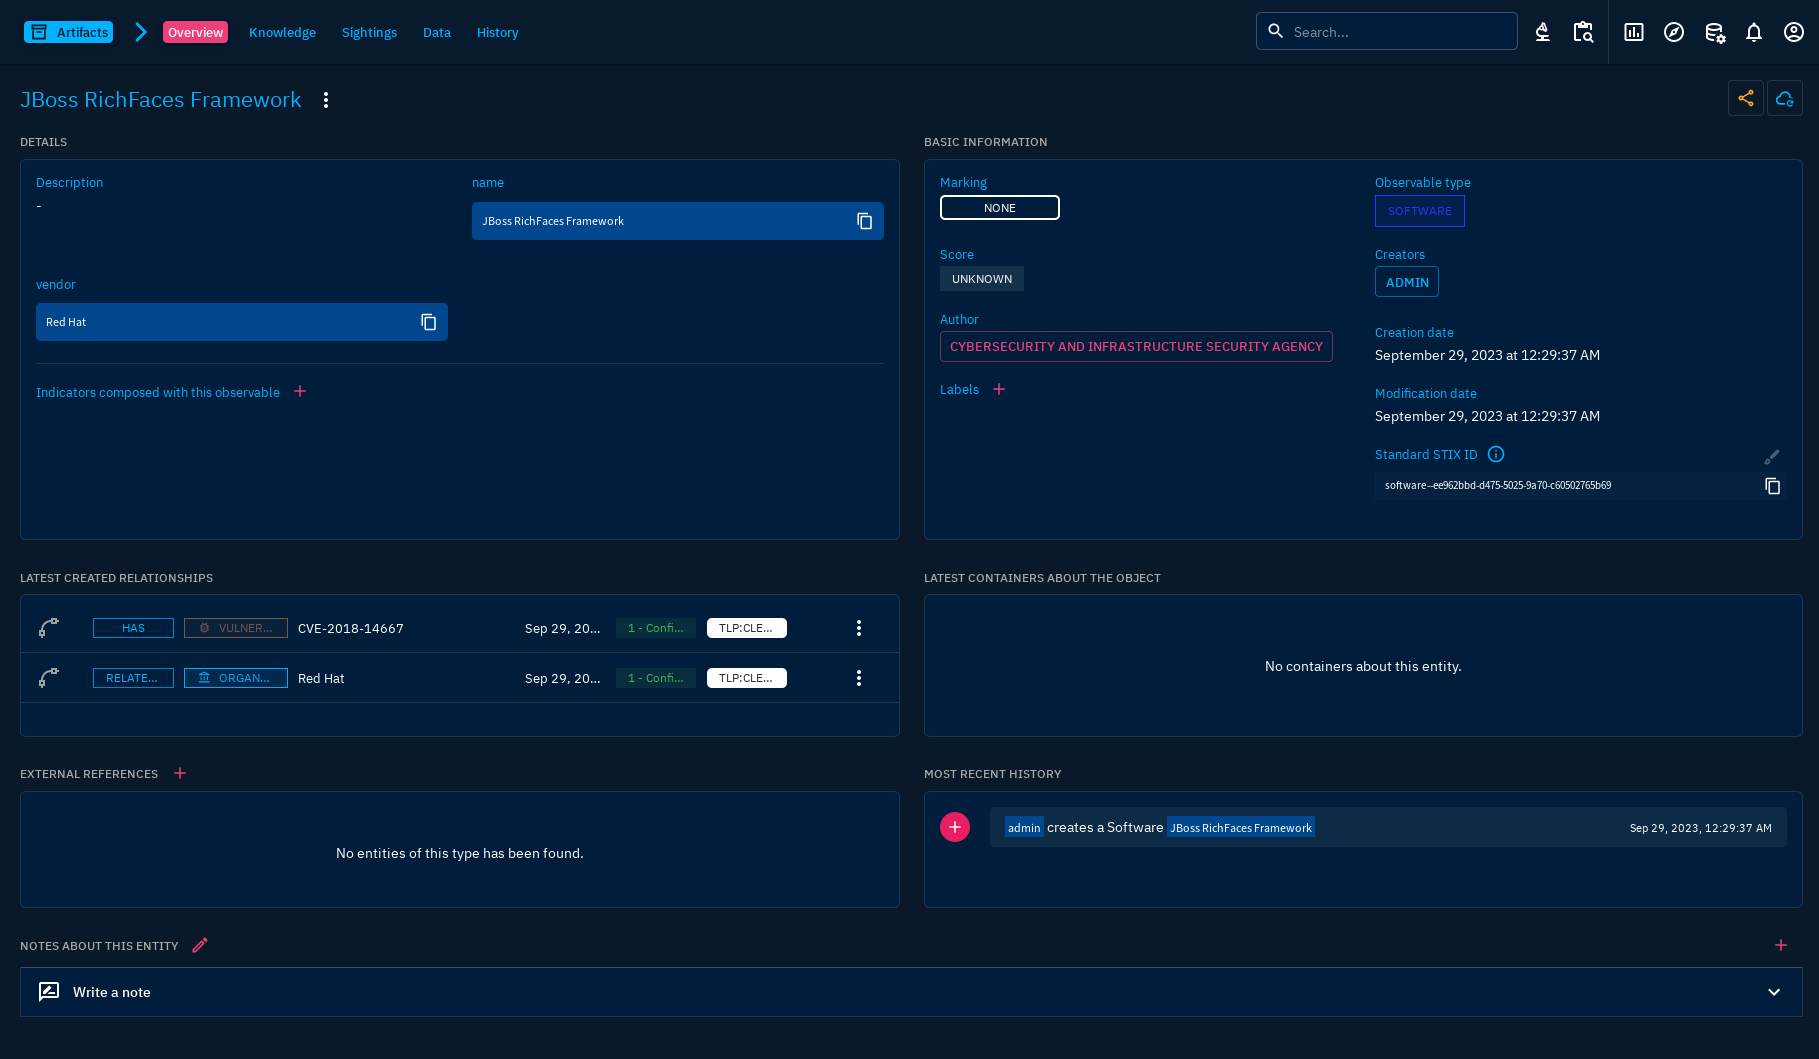The height and width of the screenshot is (1059, 1819).
Task: Trigger enrichment via the cloud icon
Action: [x=1785, y=98]
